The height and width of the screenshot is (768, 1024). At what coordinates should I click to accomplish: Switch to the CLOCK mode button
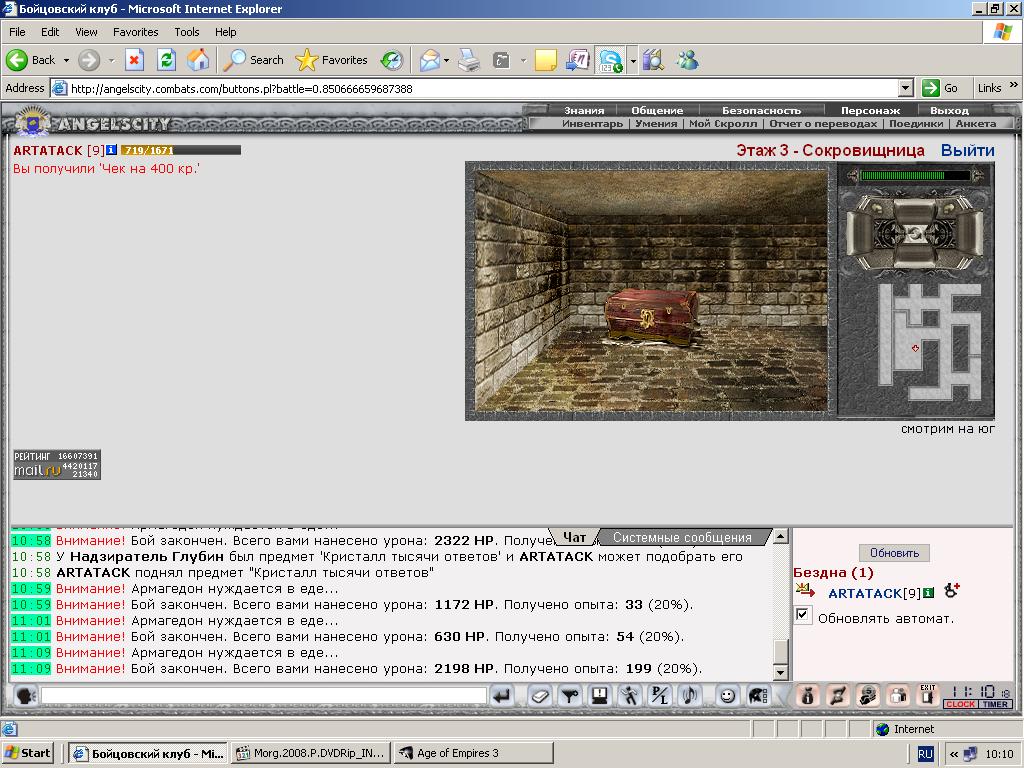pos(959,704)
